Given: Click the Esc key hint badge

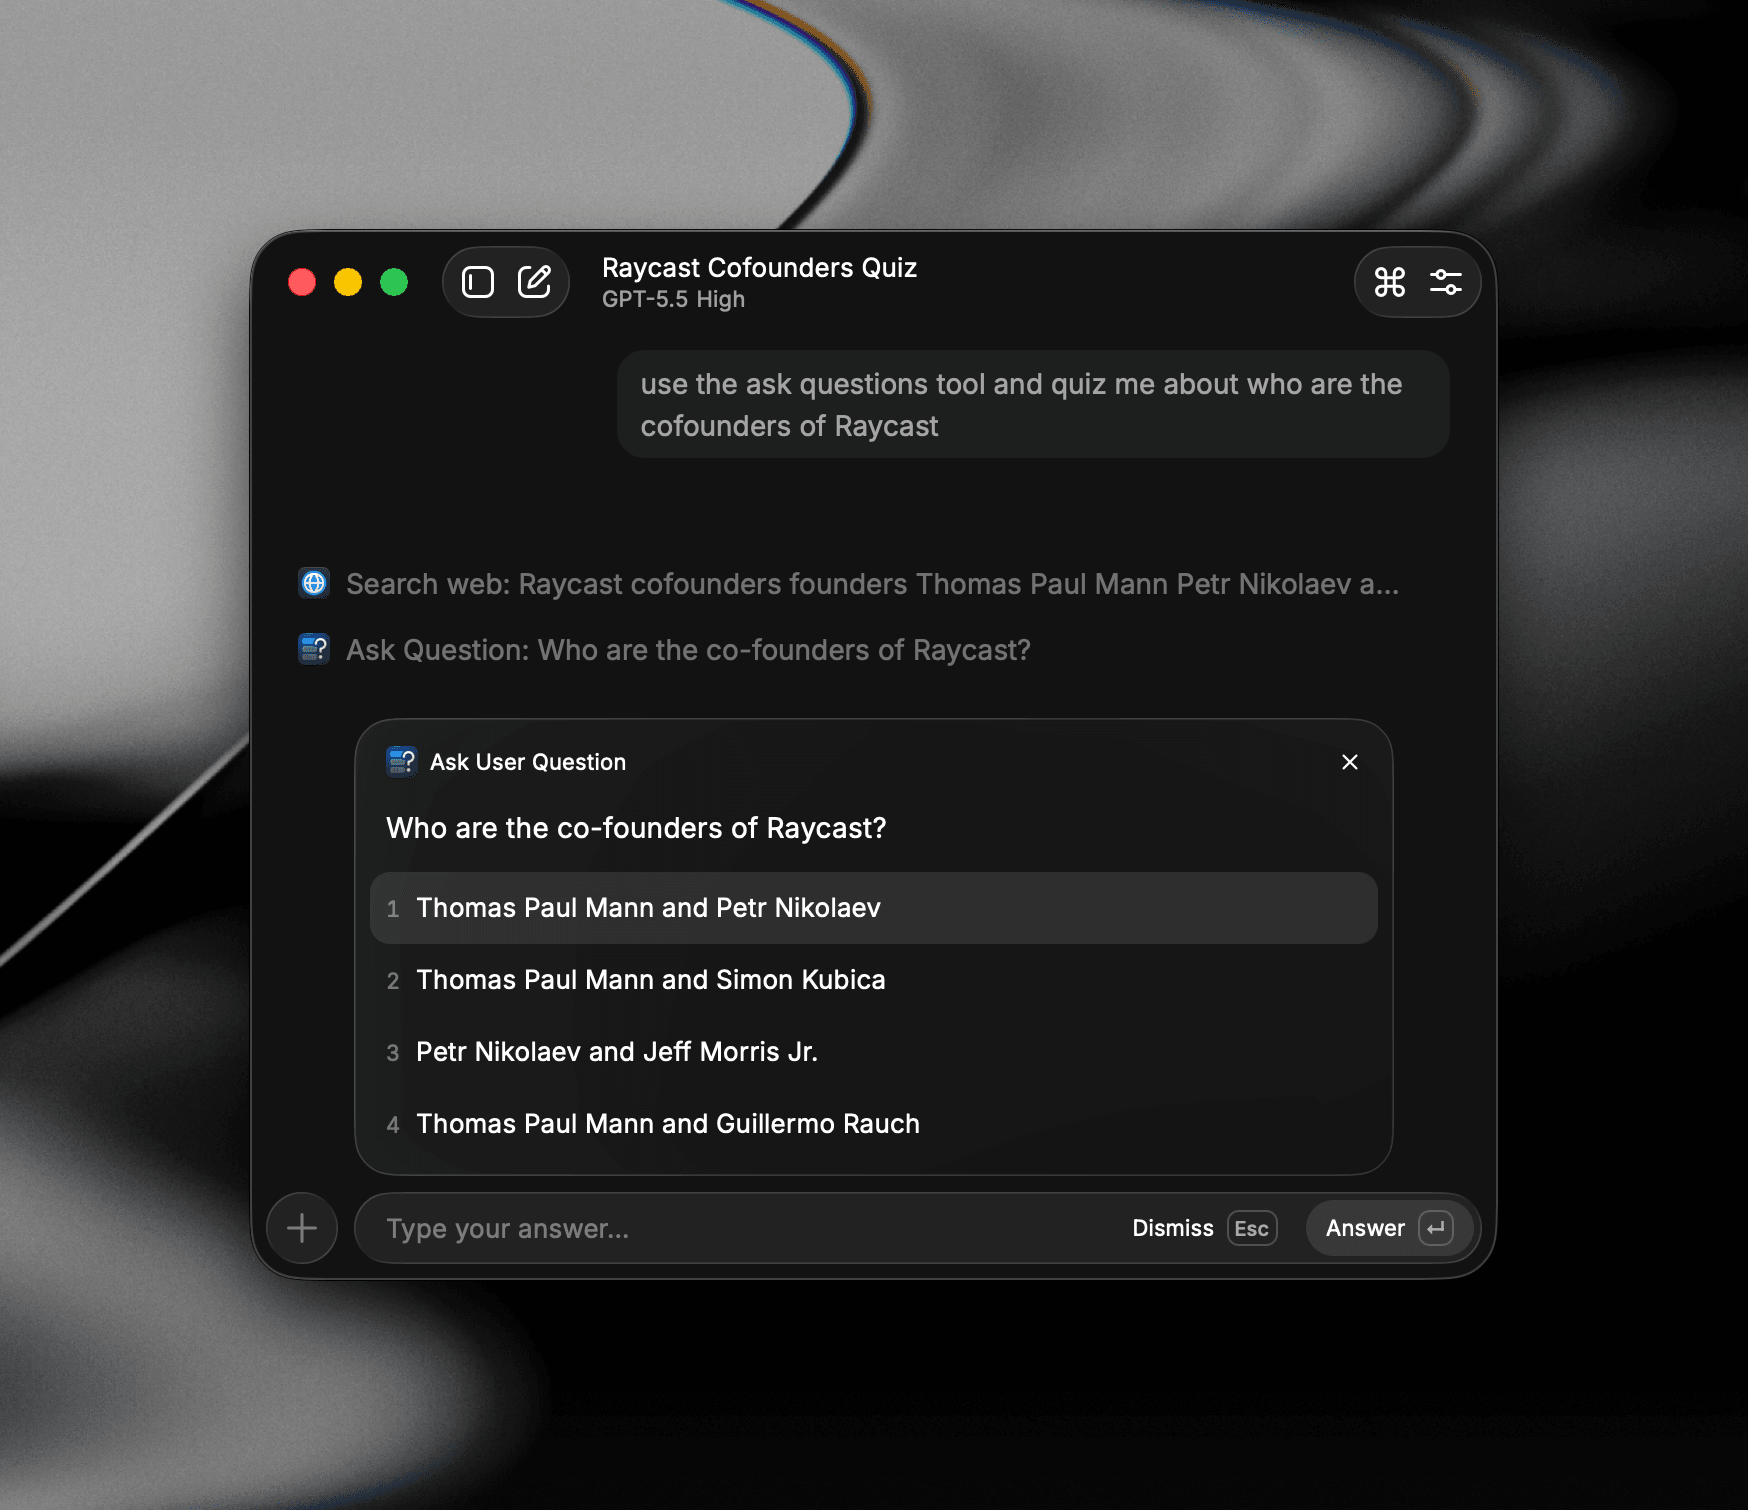Looking at the screenshot, I should click(x=1252, y=1228).
